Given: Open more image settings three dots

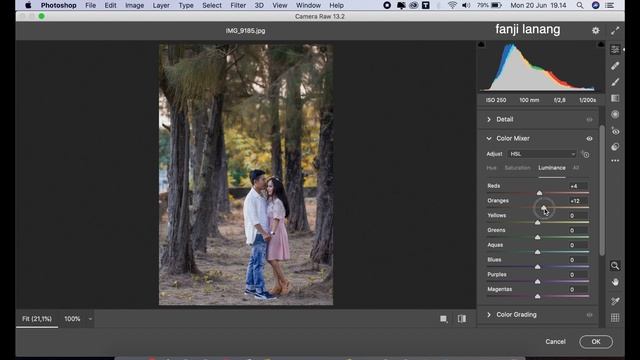Looking at the screenshot, I should point(615,161).
